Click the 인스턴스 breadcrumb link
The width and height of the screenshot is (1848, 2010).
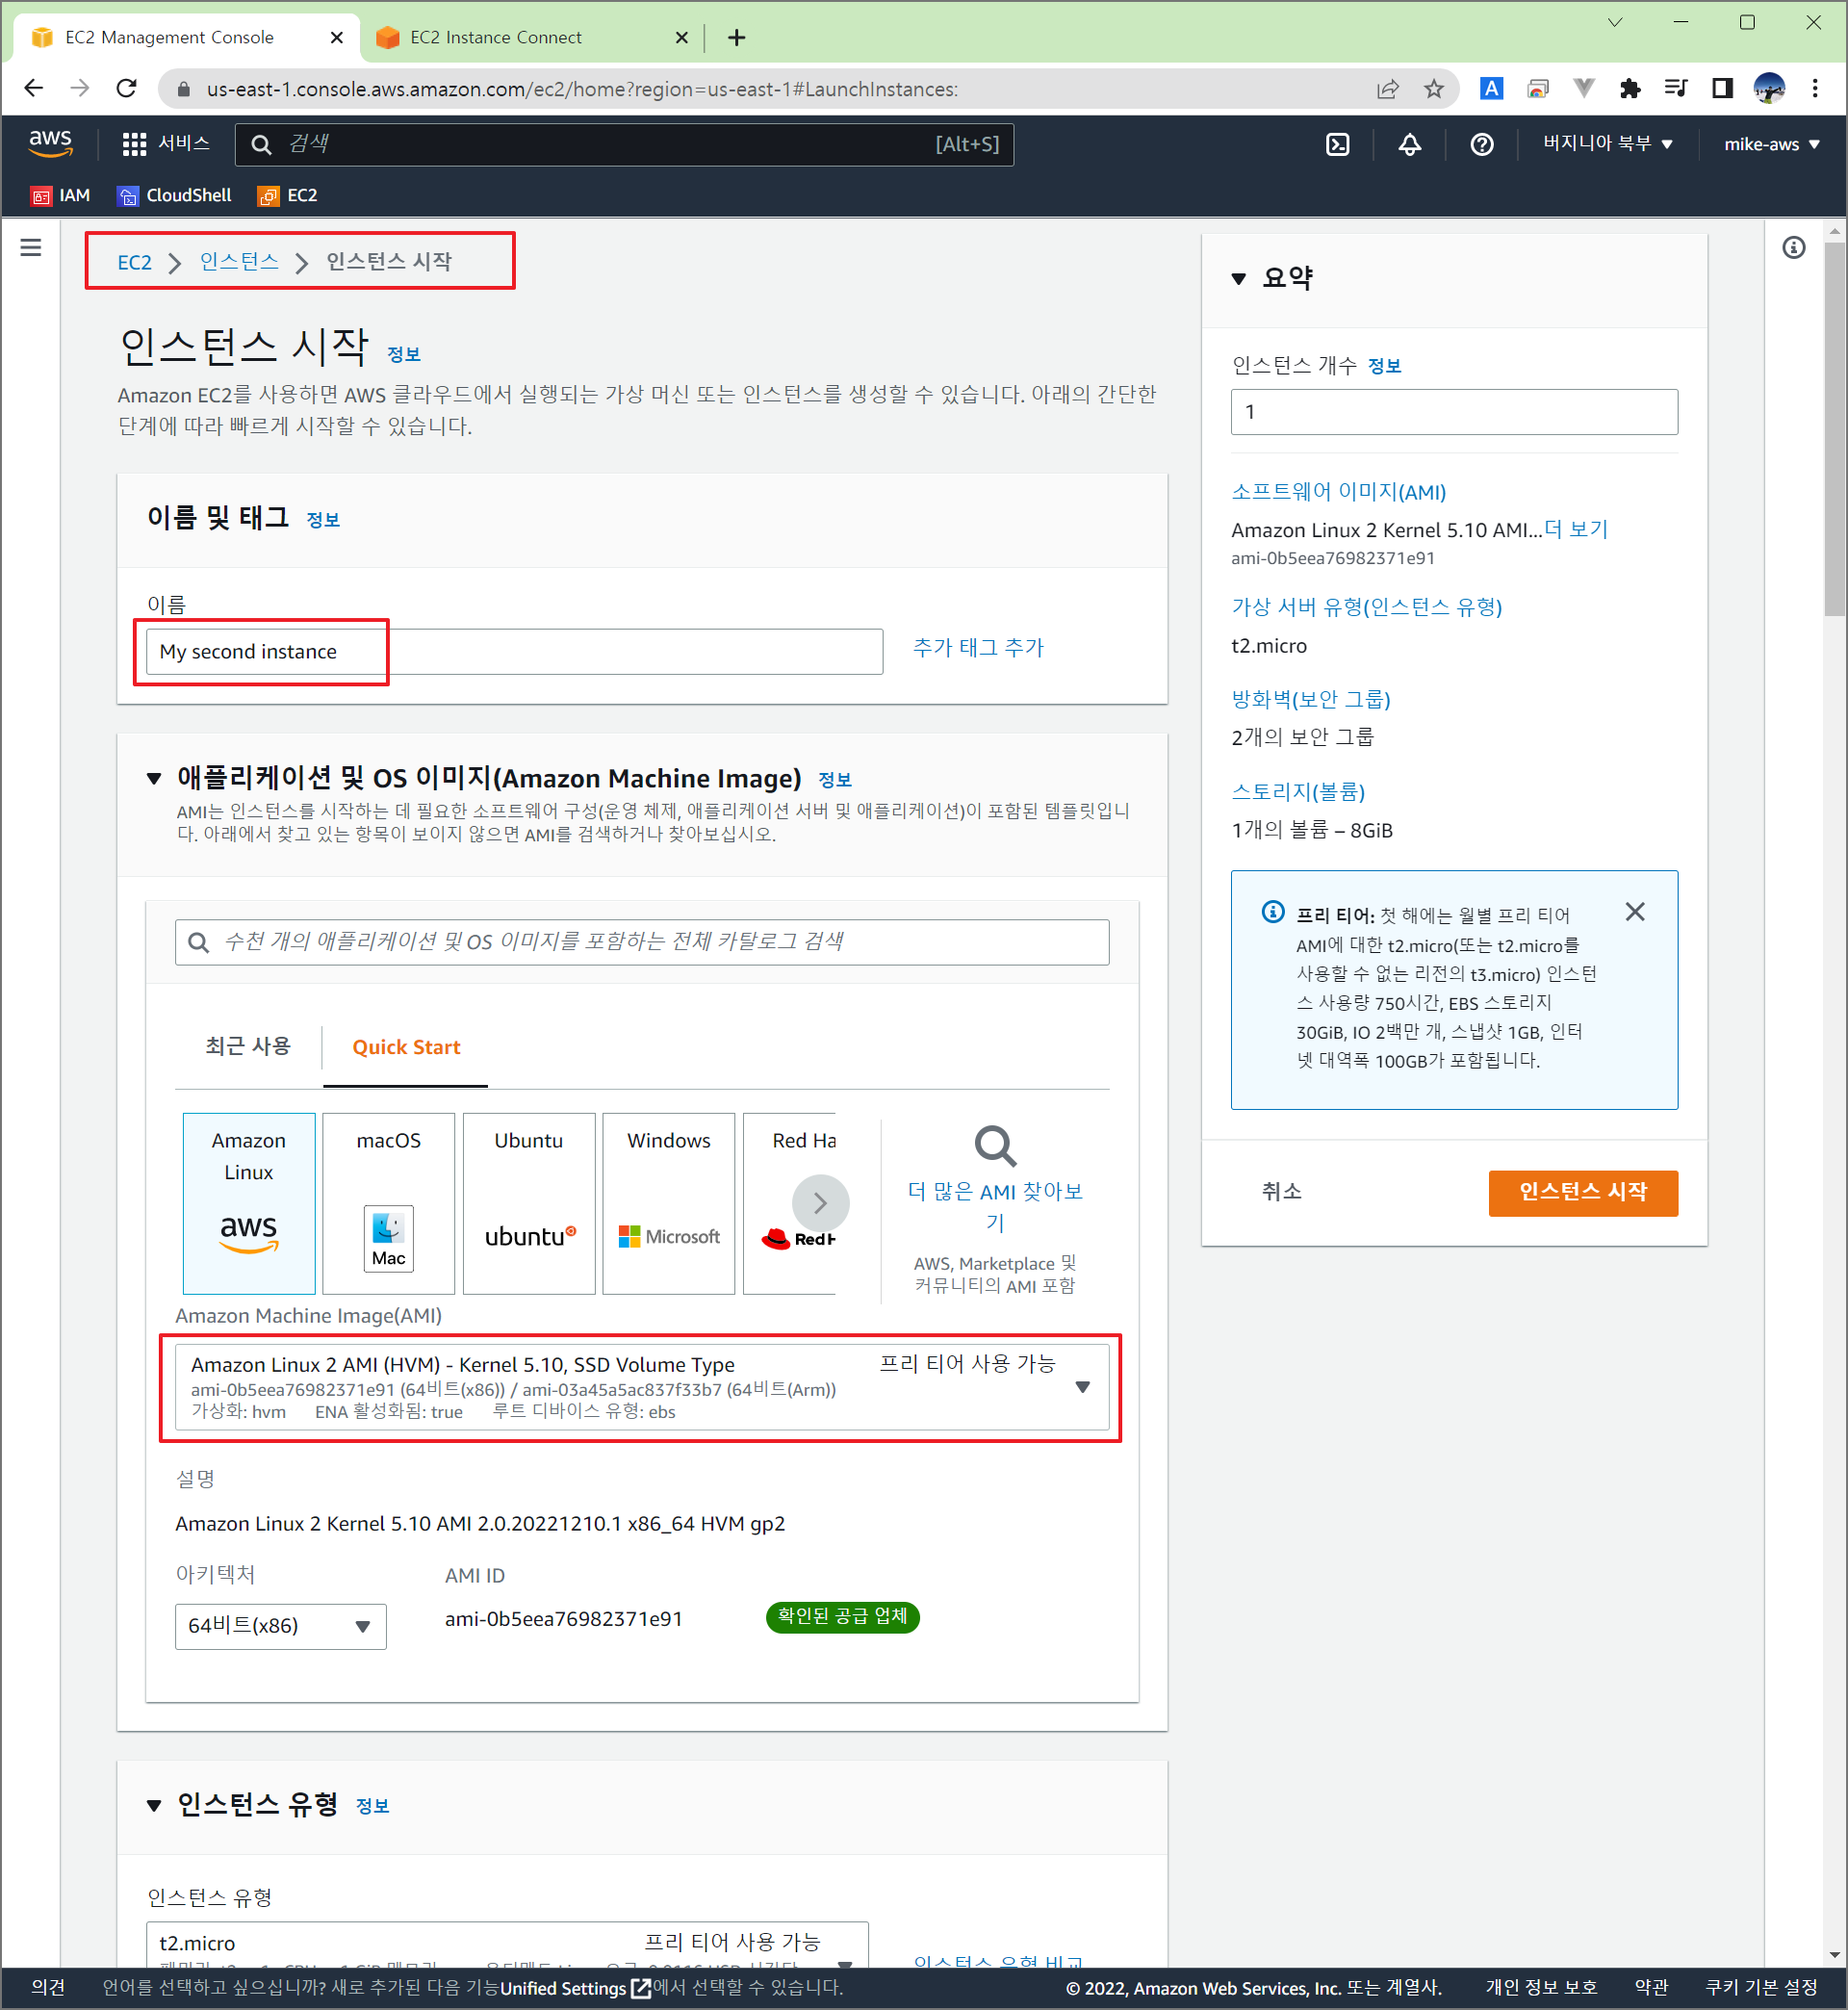(x=239, y=262)
